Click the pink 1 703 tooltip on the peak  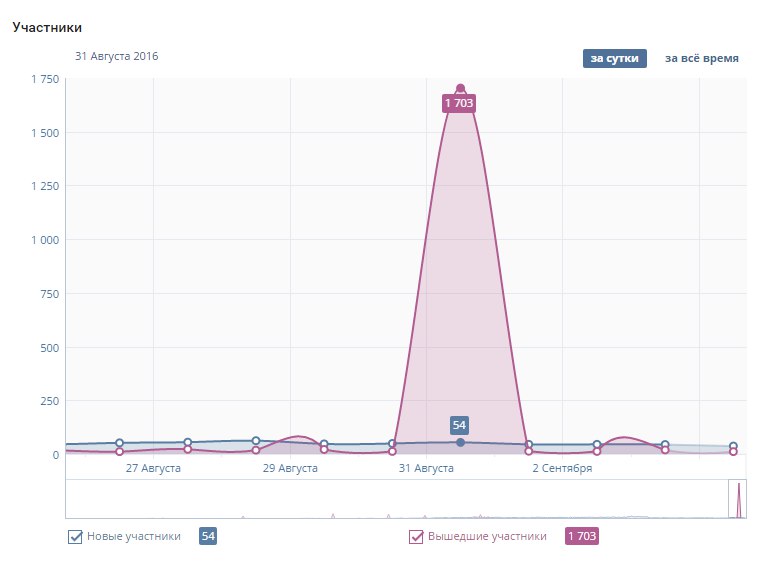tap(459, 104)
